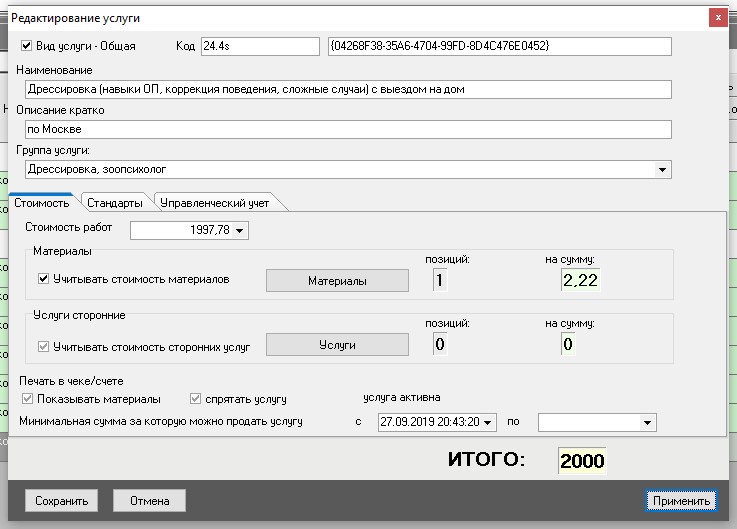Toggle Учитывать стоимость сторонних услуг checkbox
Viewport: 737px width, 529px height.
pos(44,347)
